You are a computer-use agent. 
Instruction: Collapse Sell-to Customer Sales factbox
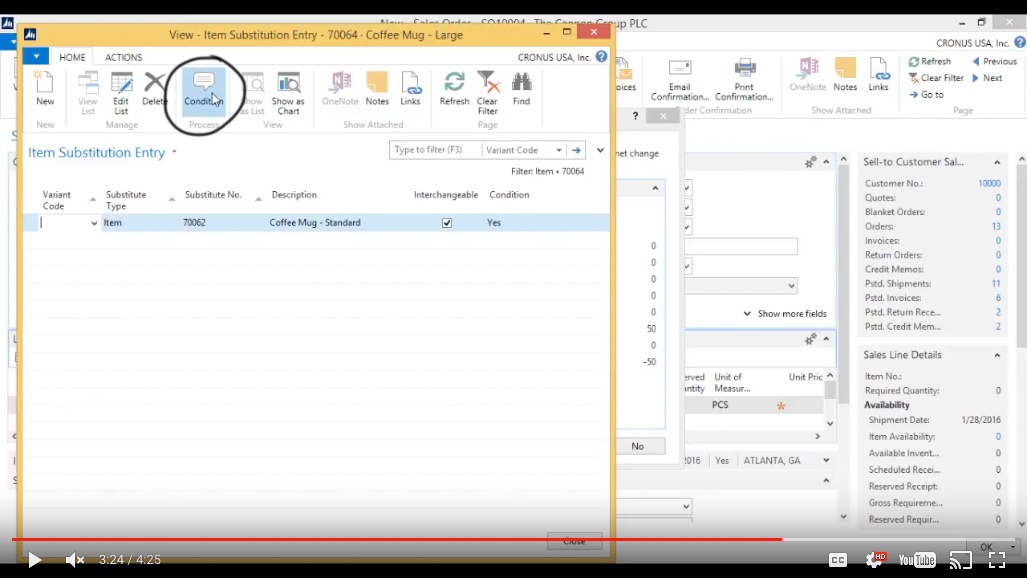pos(997,163)
